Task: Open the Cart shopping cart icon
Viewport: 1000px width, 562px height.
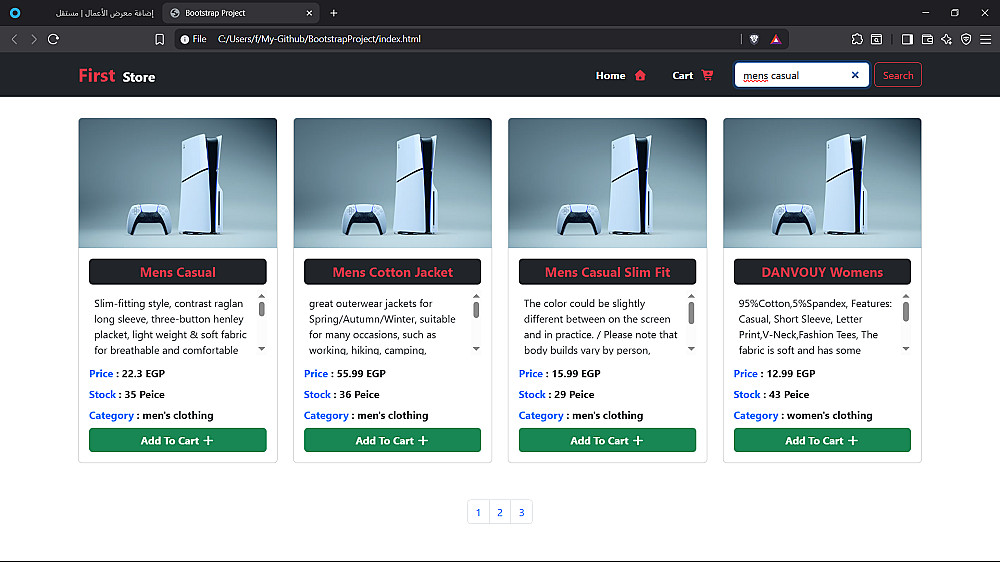Action: [707, 75]
